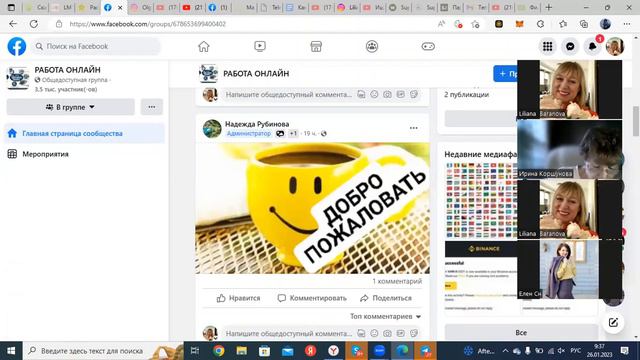Viewport: 640px width, 360px height.
Task: Add GIF in the upper comment box
Action: pyautogui.click(x=401, y=95)
